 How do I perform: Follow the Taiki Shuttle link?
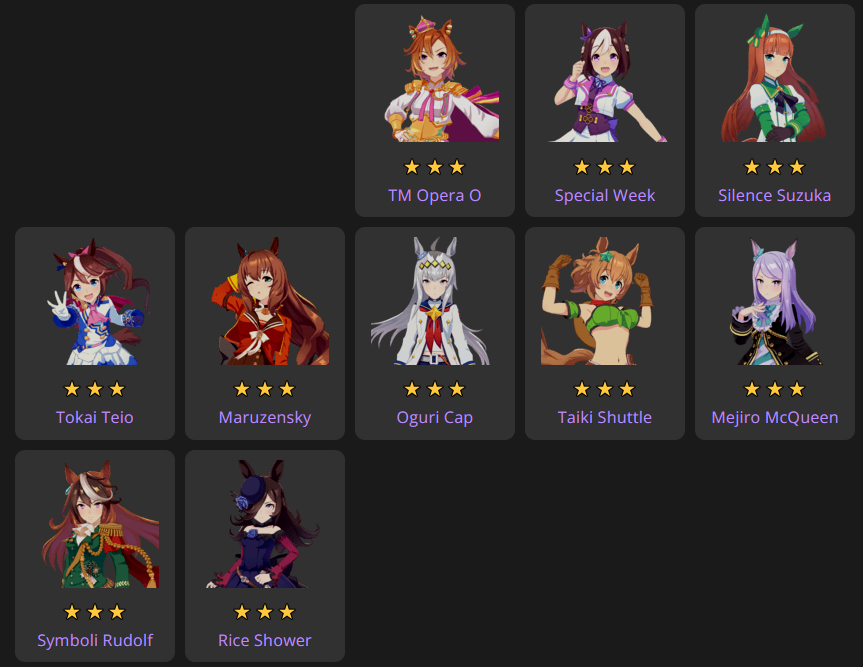(x=605, y=417)
